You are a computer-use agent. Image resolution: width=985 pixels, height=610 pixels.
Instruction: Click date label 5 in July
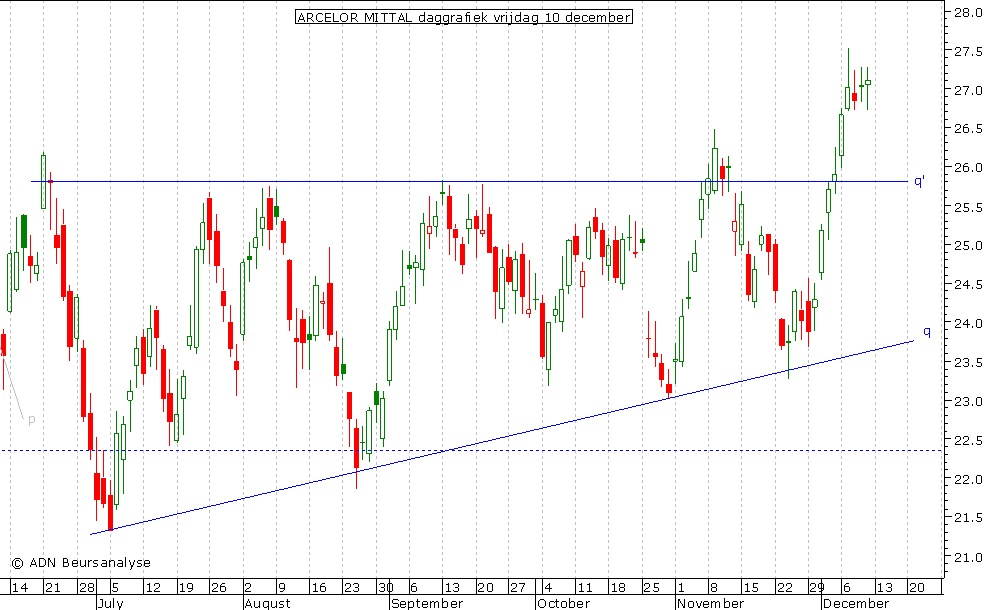pyautogui.click(x=115, y=587)
